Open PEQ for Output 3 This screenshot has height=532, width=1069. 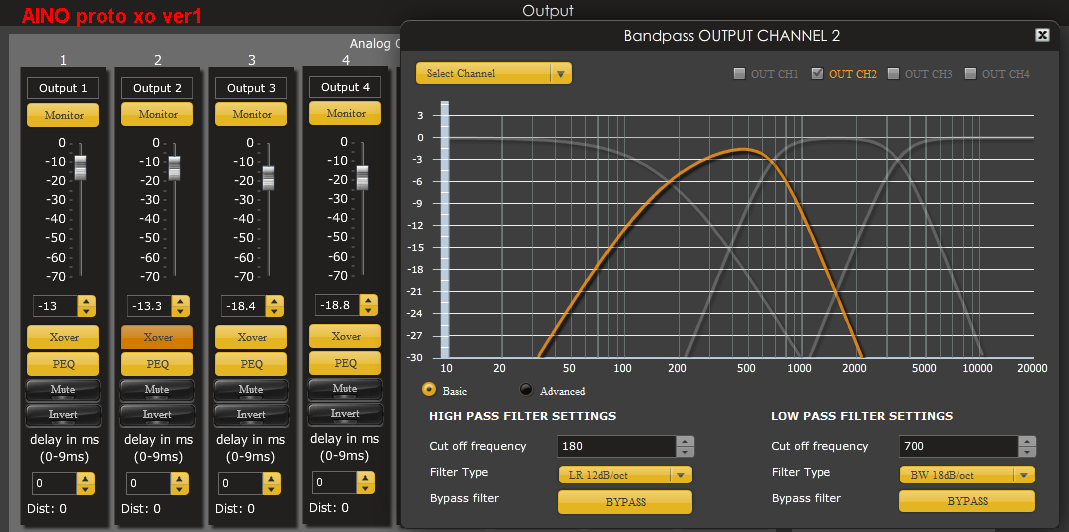point(251,364)
